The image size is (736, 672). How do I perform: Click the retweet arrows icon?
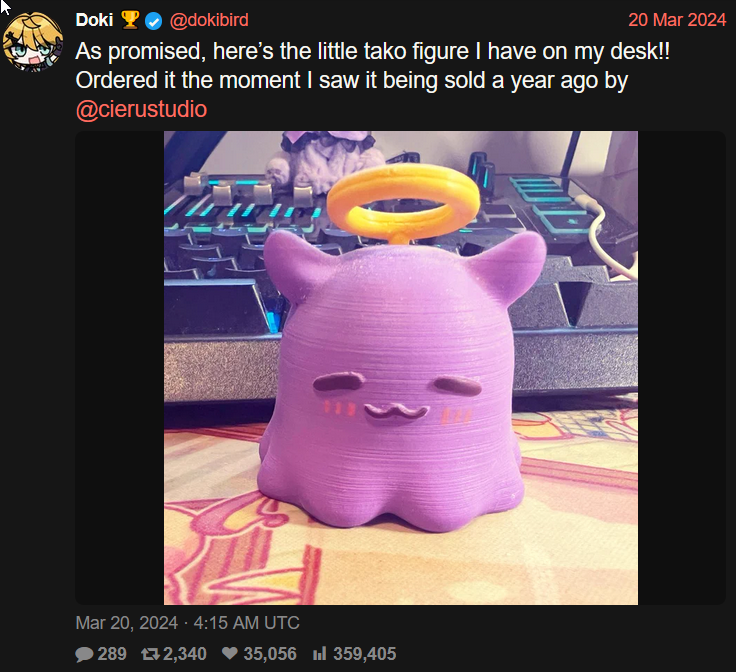pyautogui.click(x=151, y=654)
